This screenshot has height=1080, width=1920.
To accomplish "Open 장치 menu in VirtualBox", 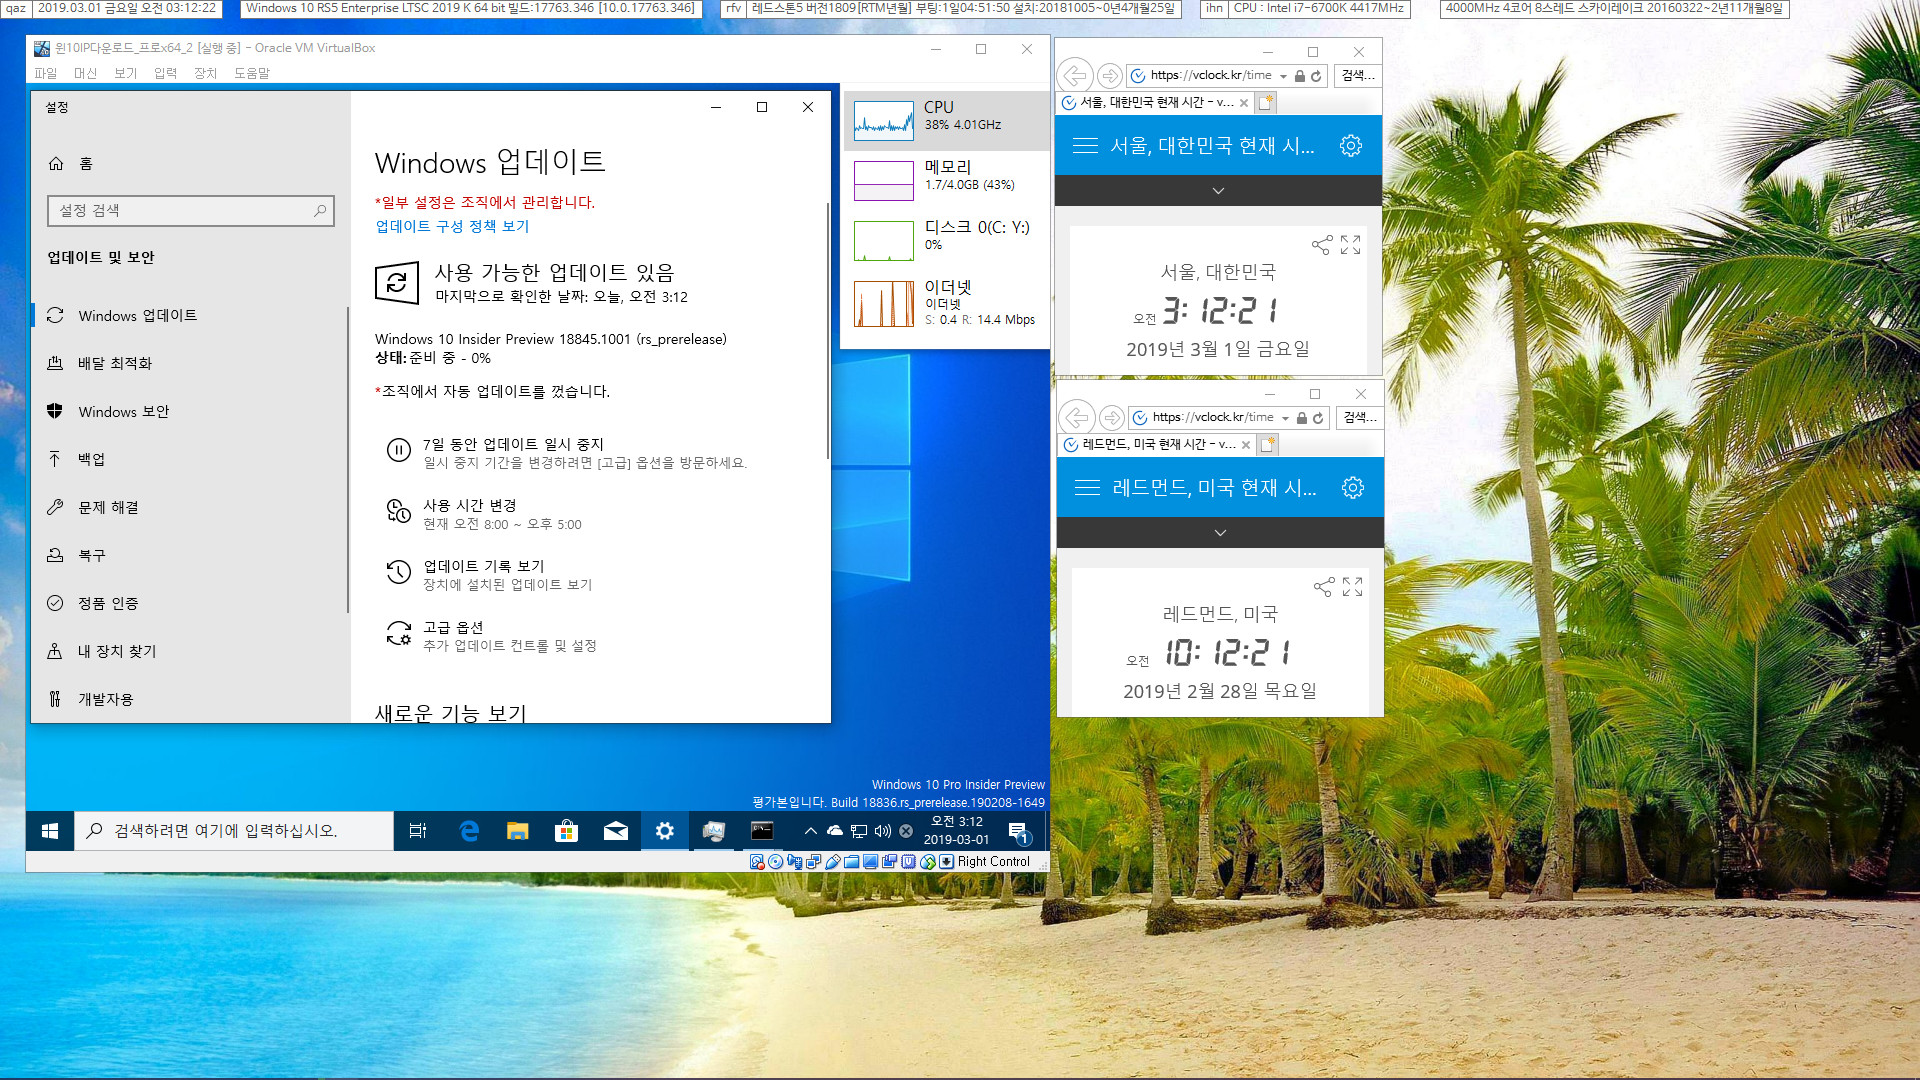I will (205, 73).
